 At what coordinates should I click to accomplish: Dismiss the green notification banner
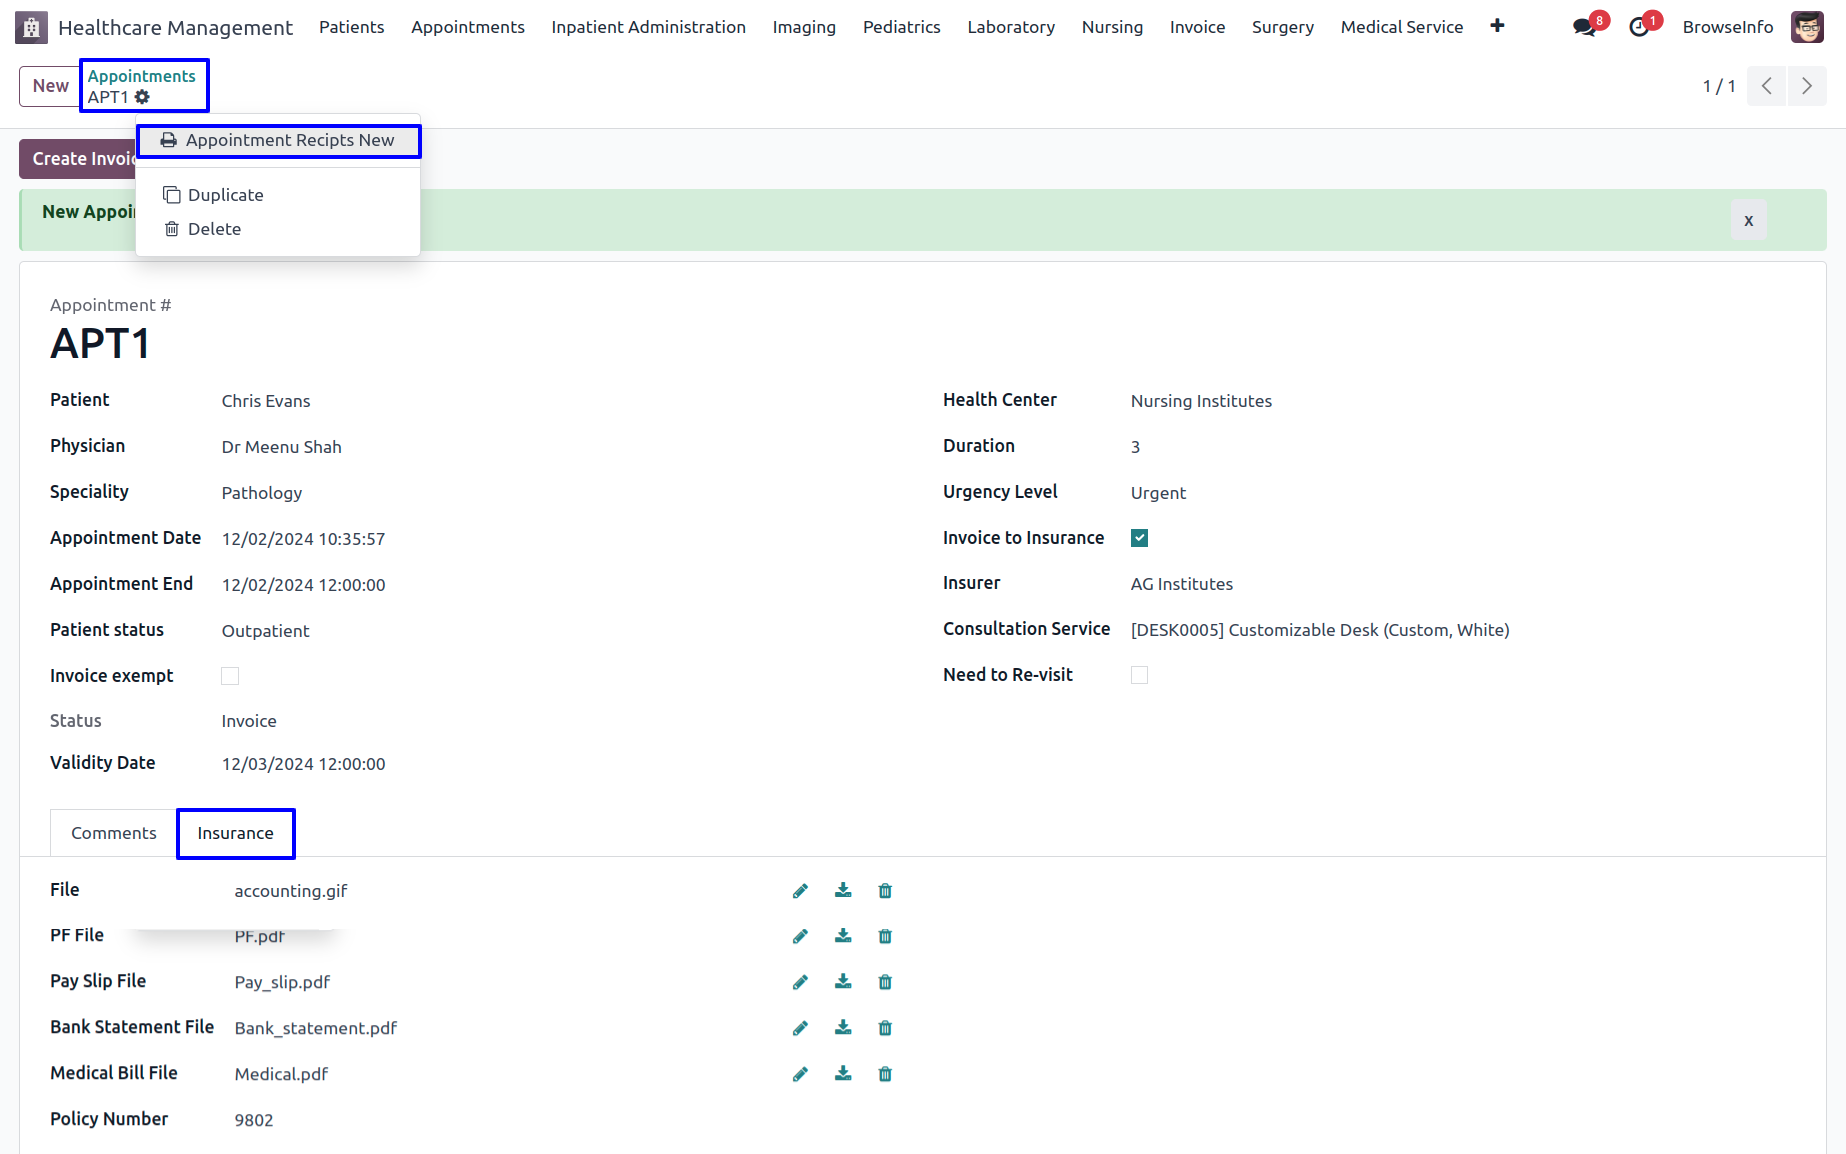[1748, 220]
